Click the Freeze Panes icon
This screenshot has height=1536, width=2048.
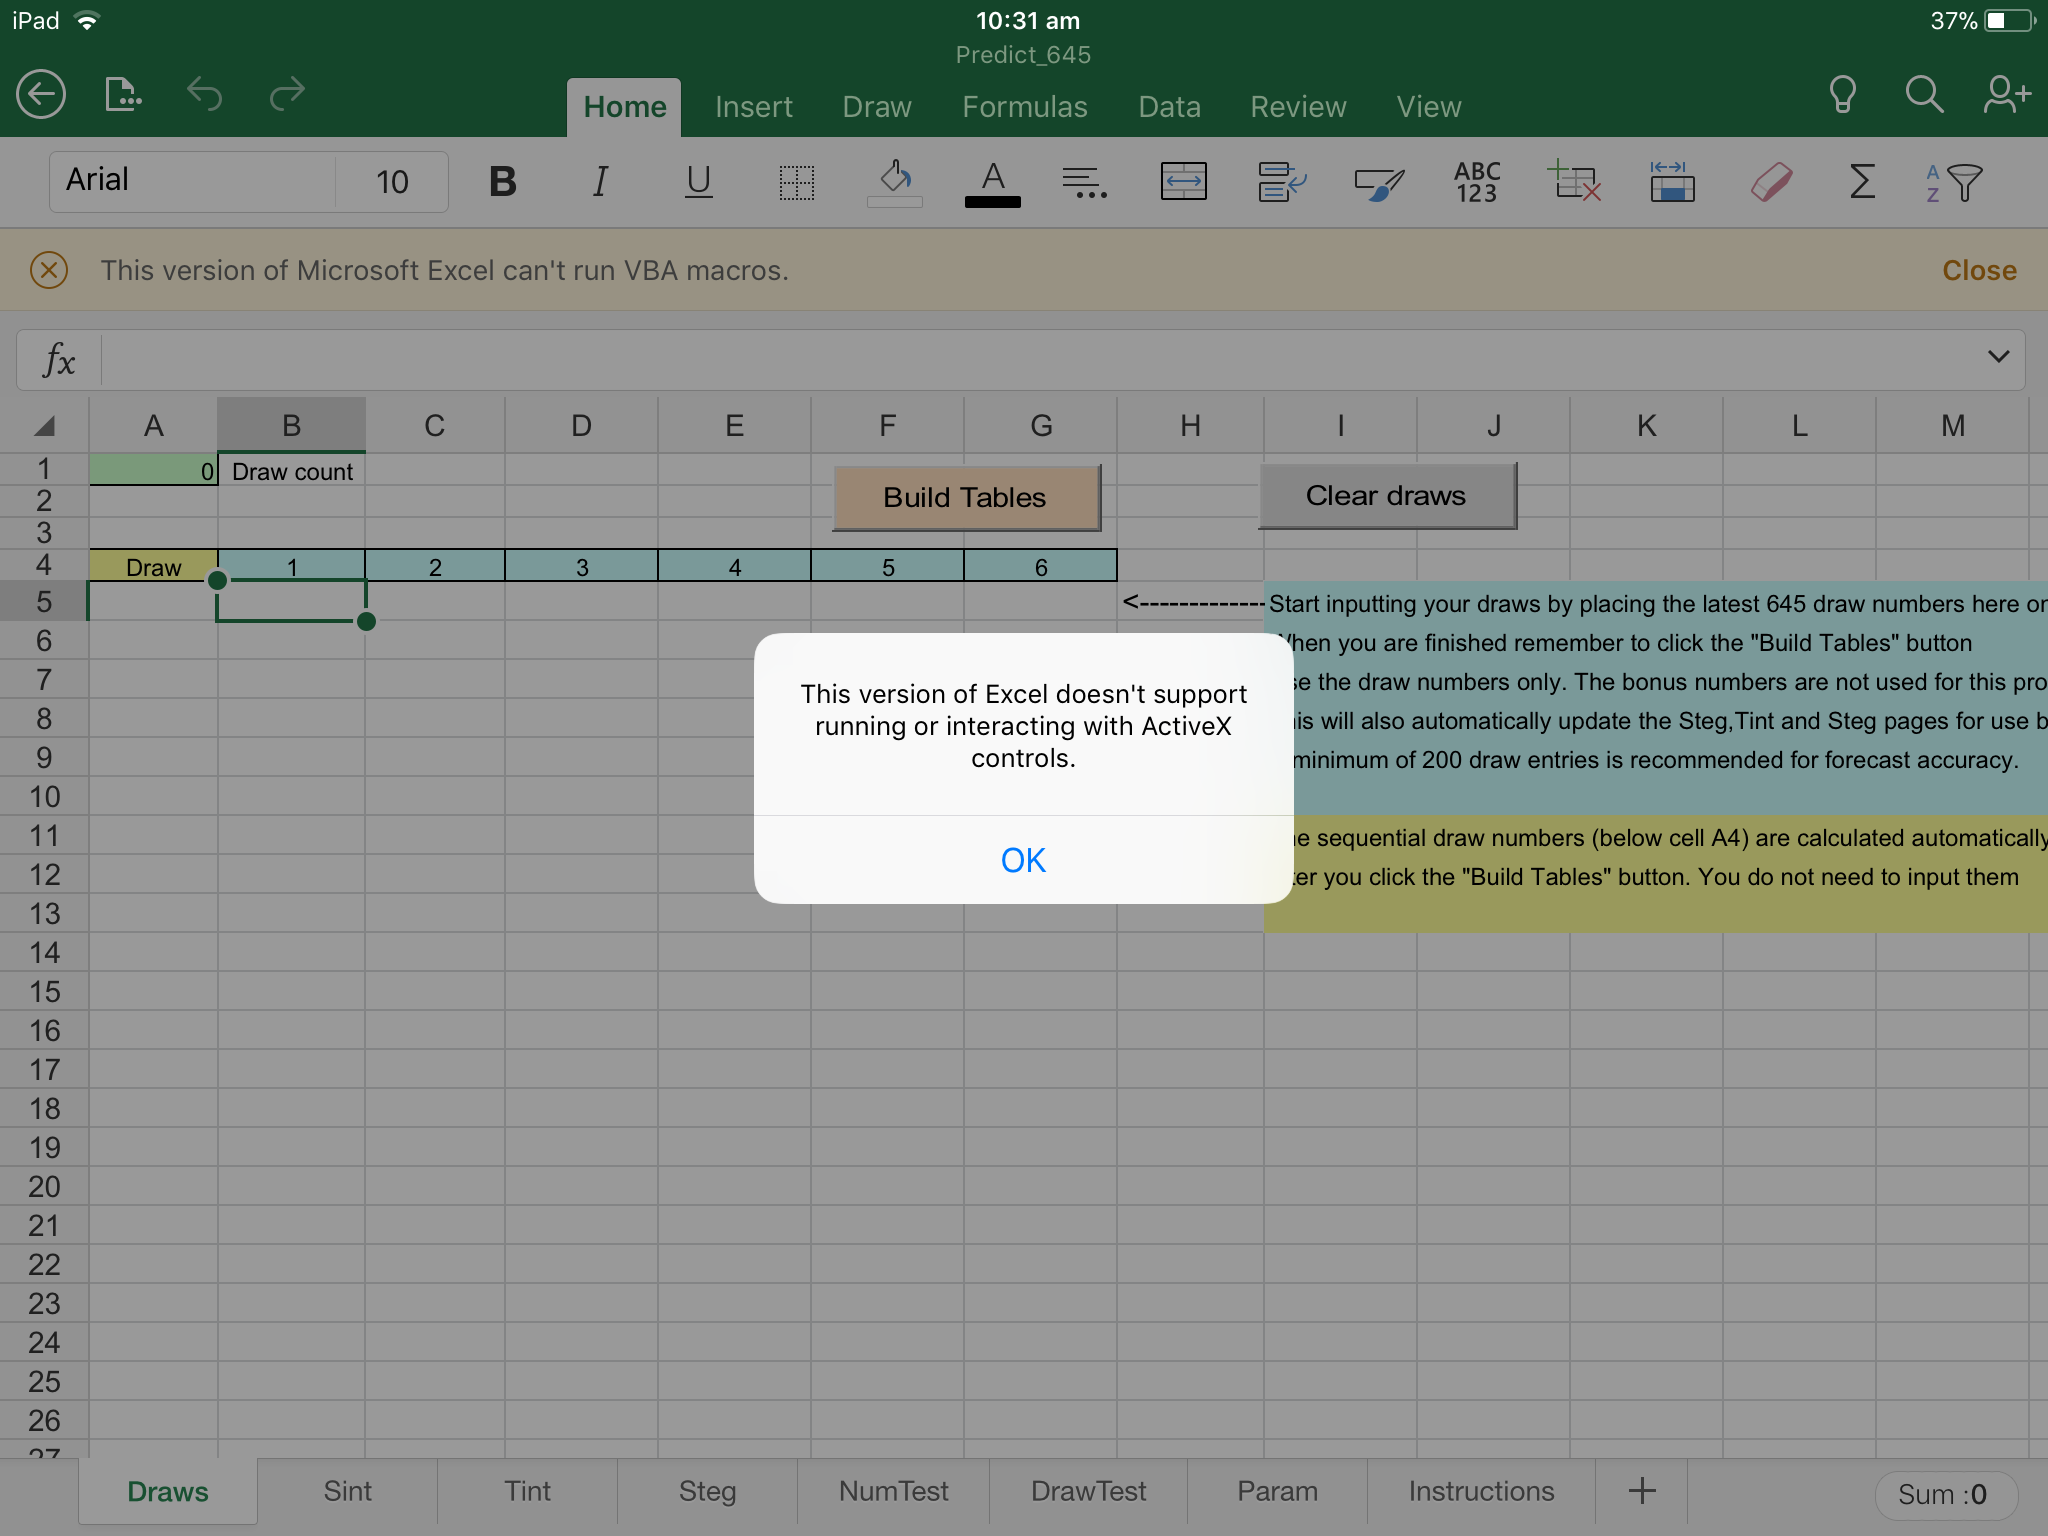[x=1674, y=179]
